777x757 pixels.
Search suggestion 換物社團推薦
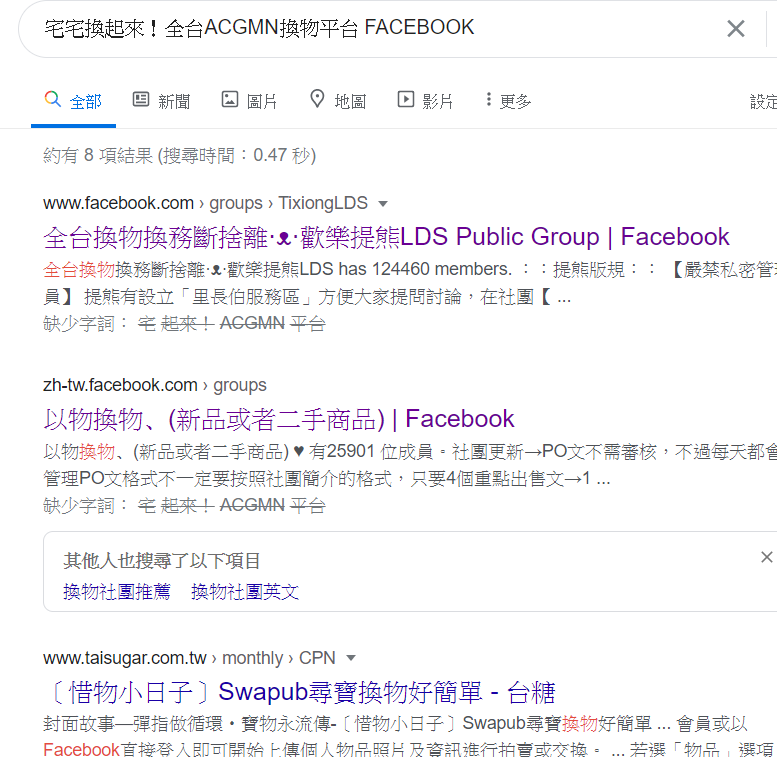(x=116, y=592)
